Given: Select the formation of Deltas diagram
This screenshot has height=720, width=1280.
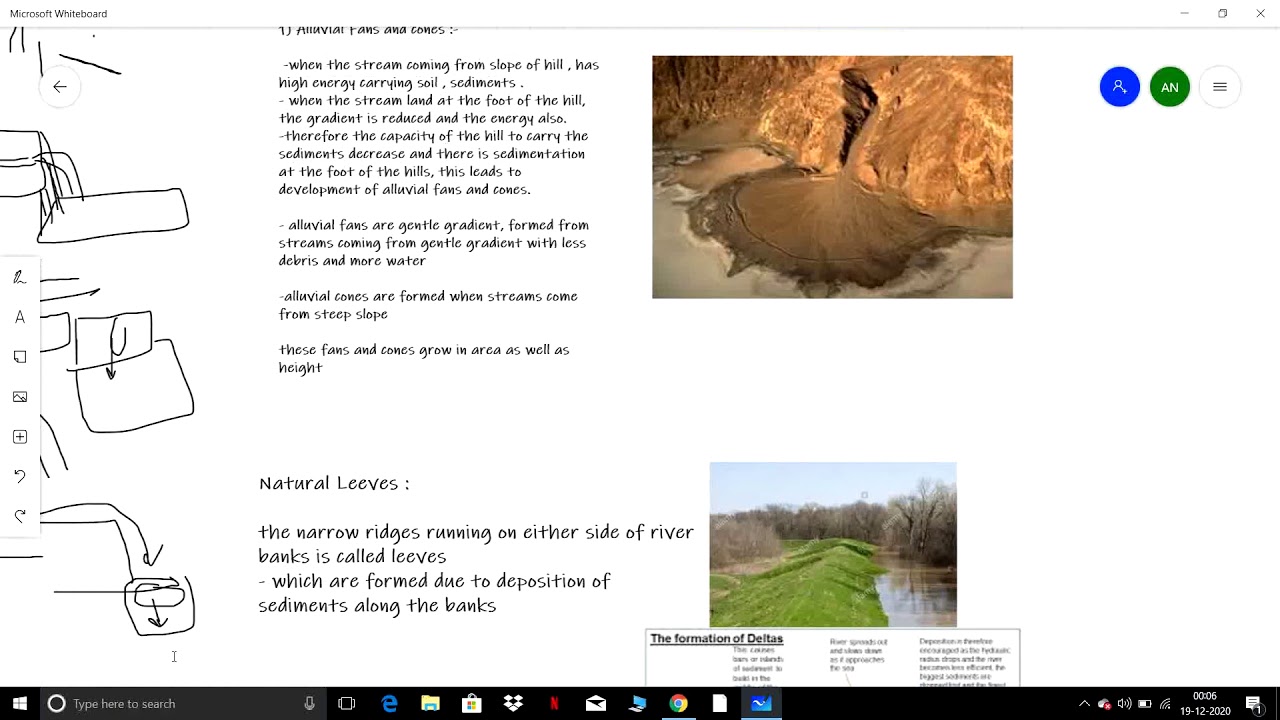Looking at the screenshot, I should point(832,658).
